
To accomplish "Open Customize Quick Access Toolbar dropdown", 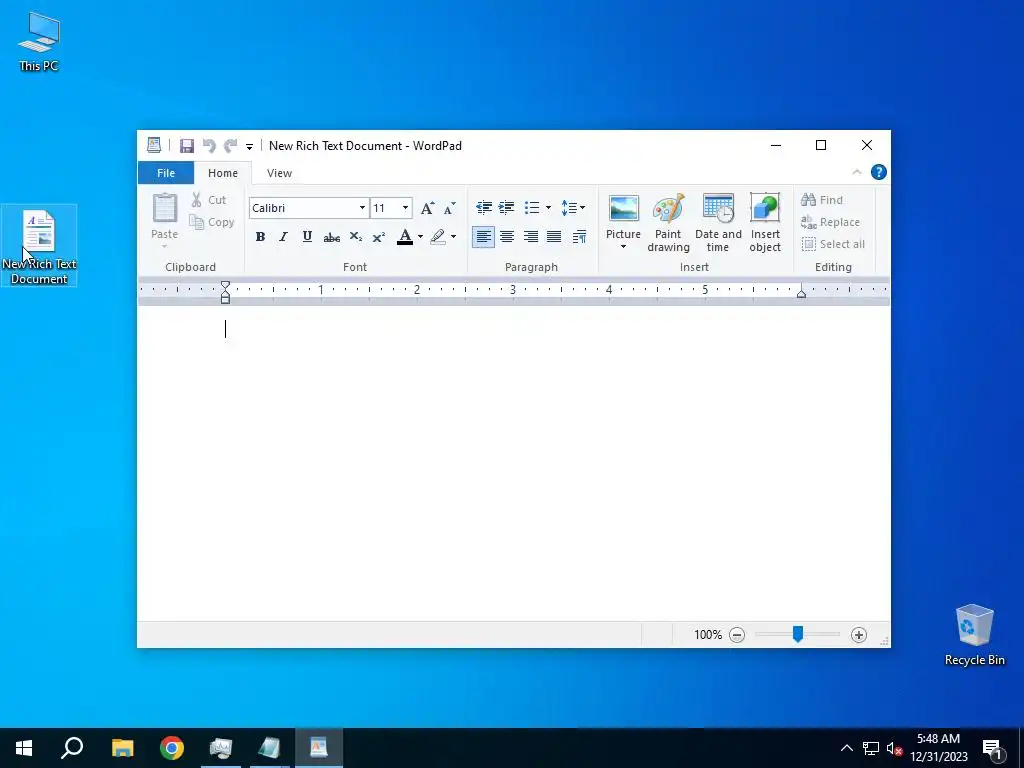I will tap(249, 146).
